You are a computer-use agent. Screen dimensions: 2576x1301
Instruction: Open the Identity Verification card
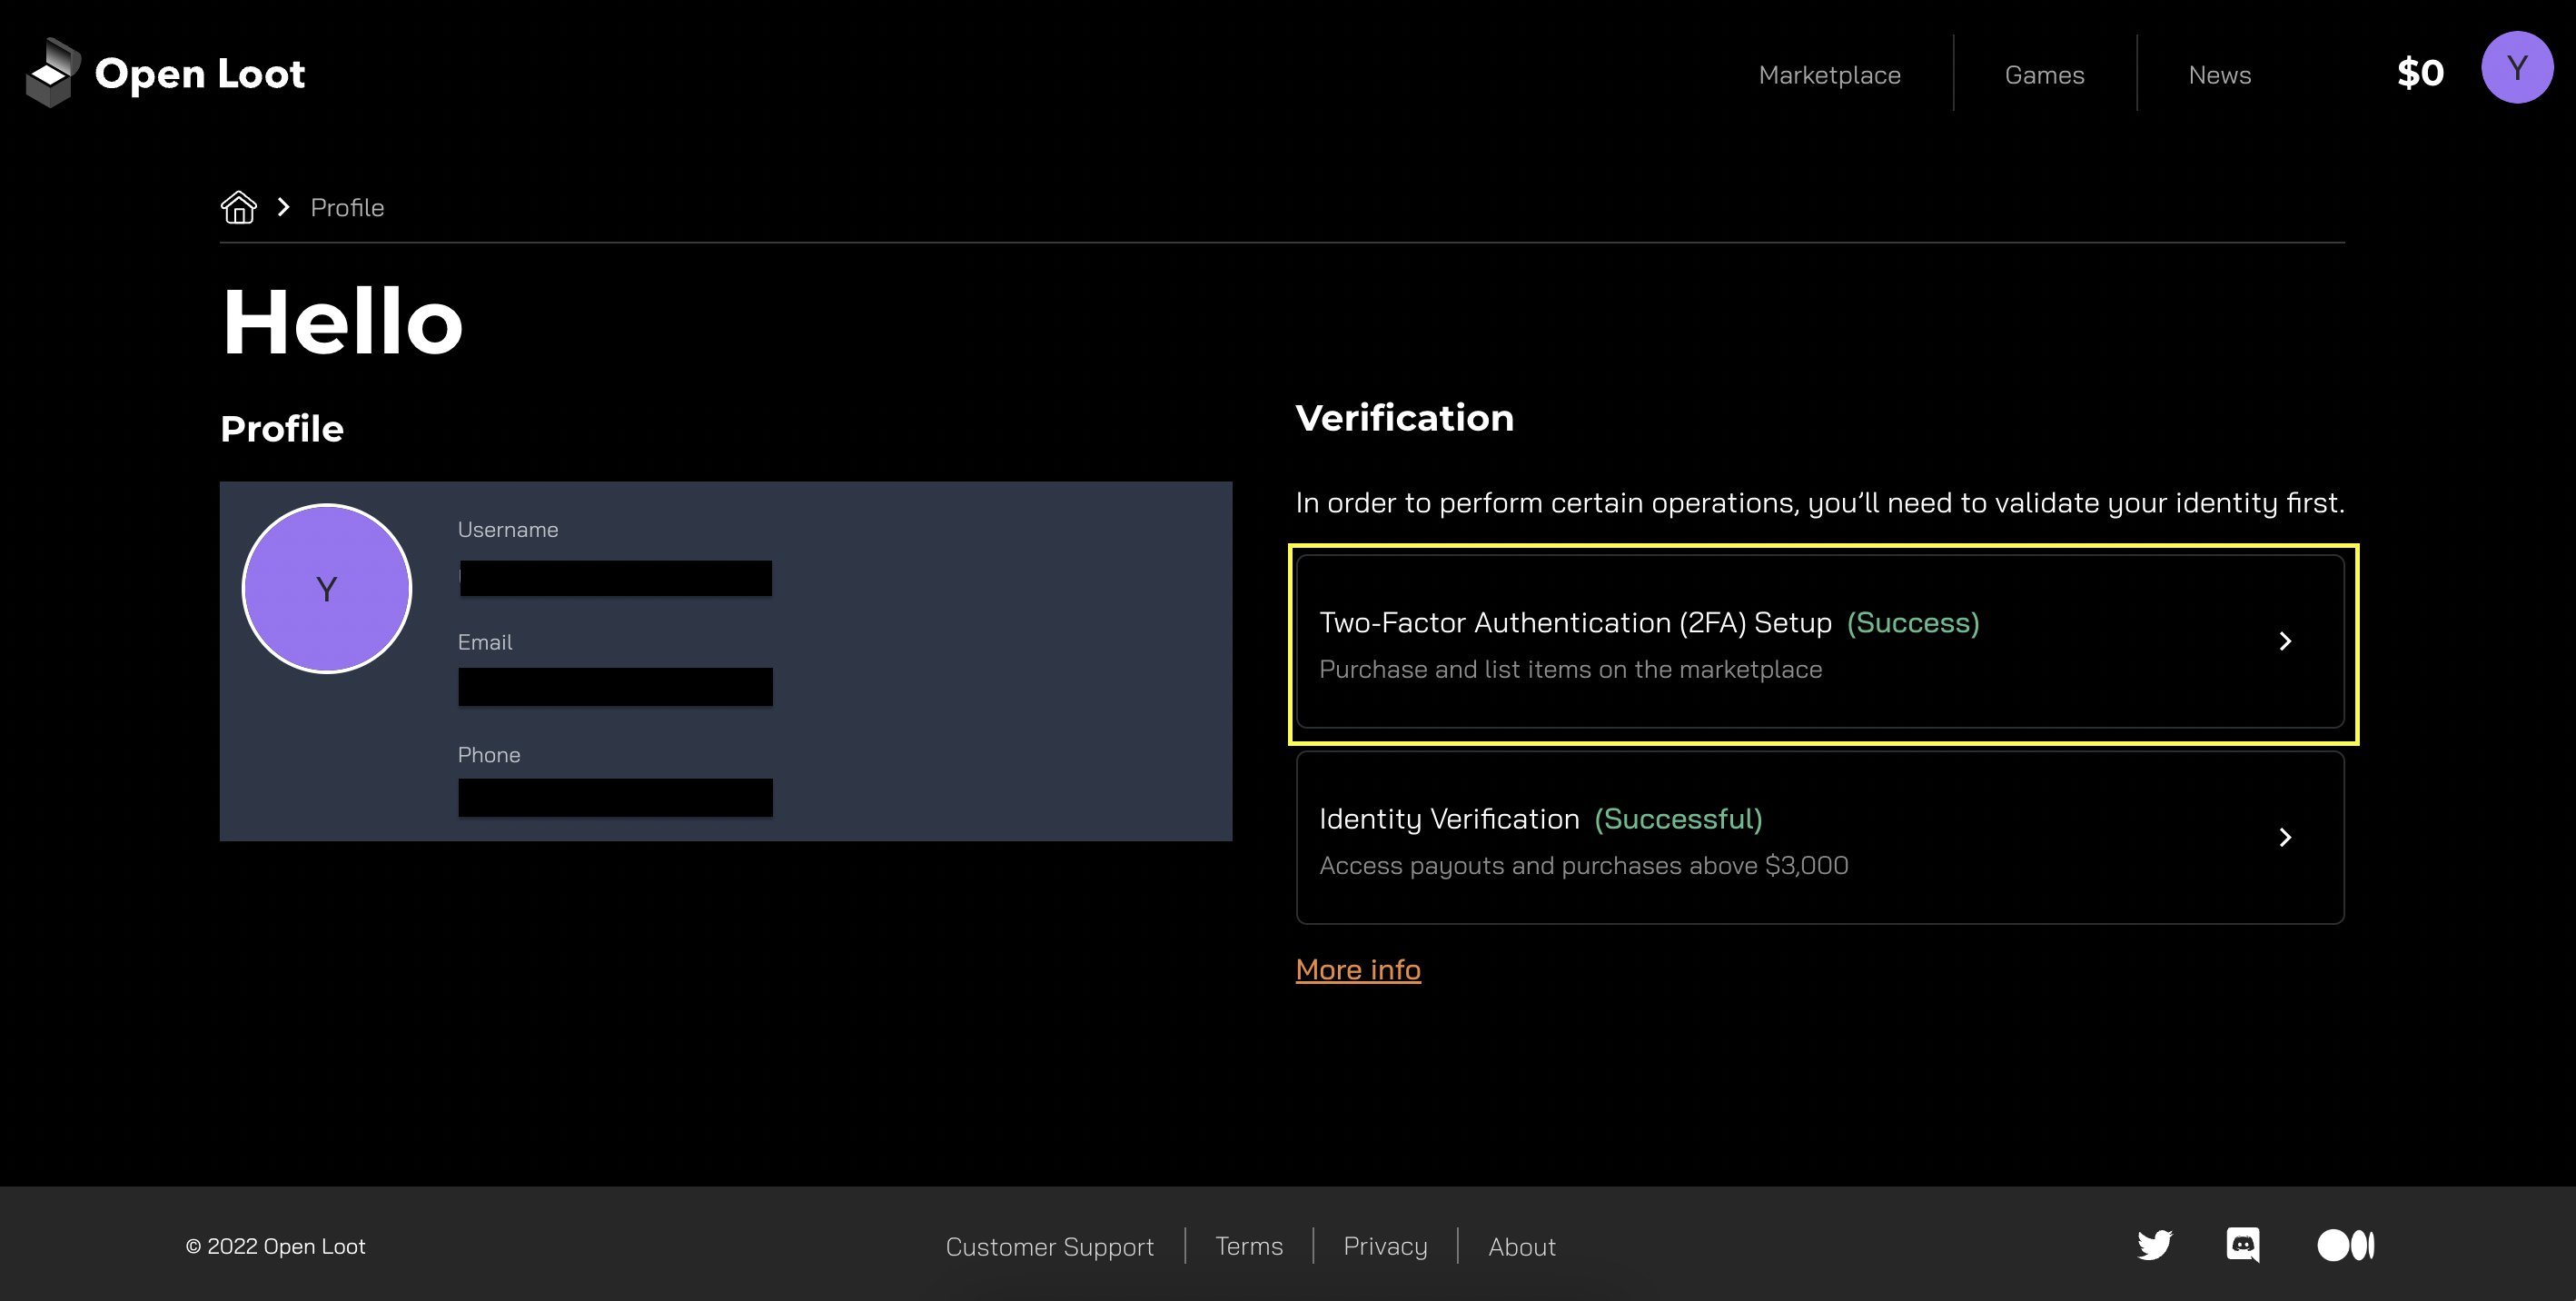click(x=1820, y=837)
